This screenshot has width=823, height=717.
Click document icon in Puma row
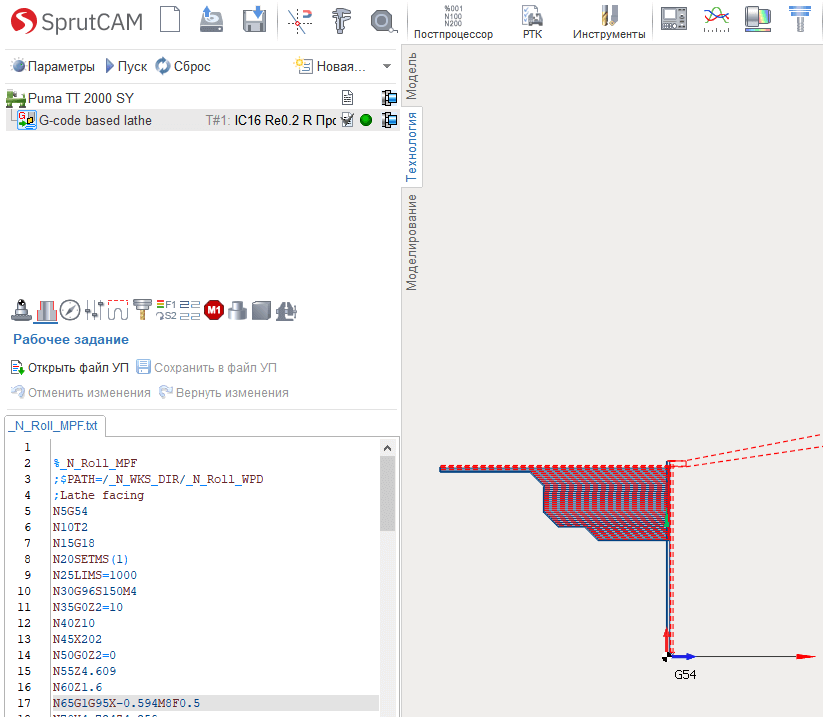pyautogui.click(x=347, y=98)
